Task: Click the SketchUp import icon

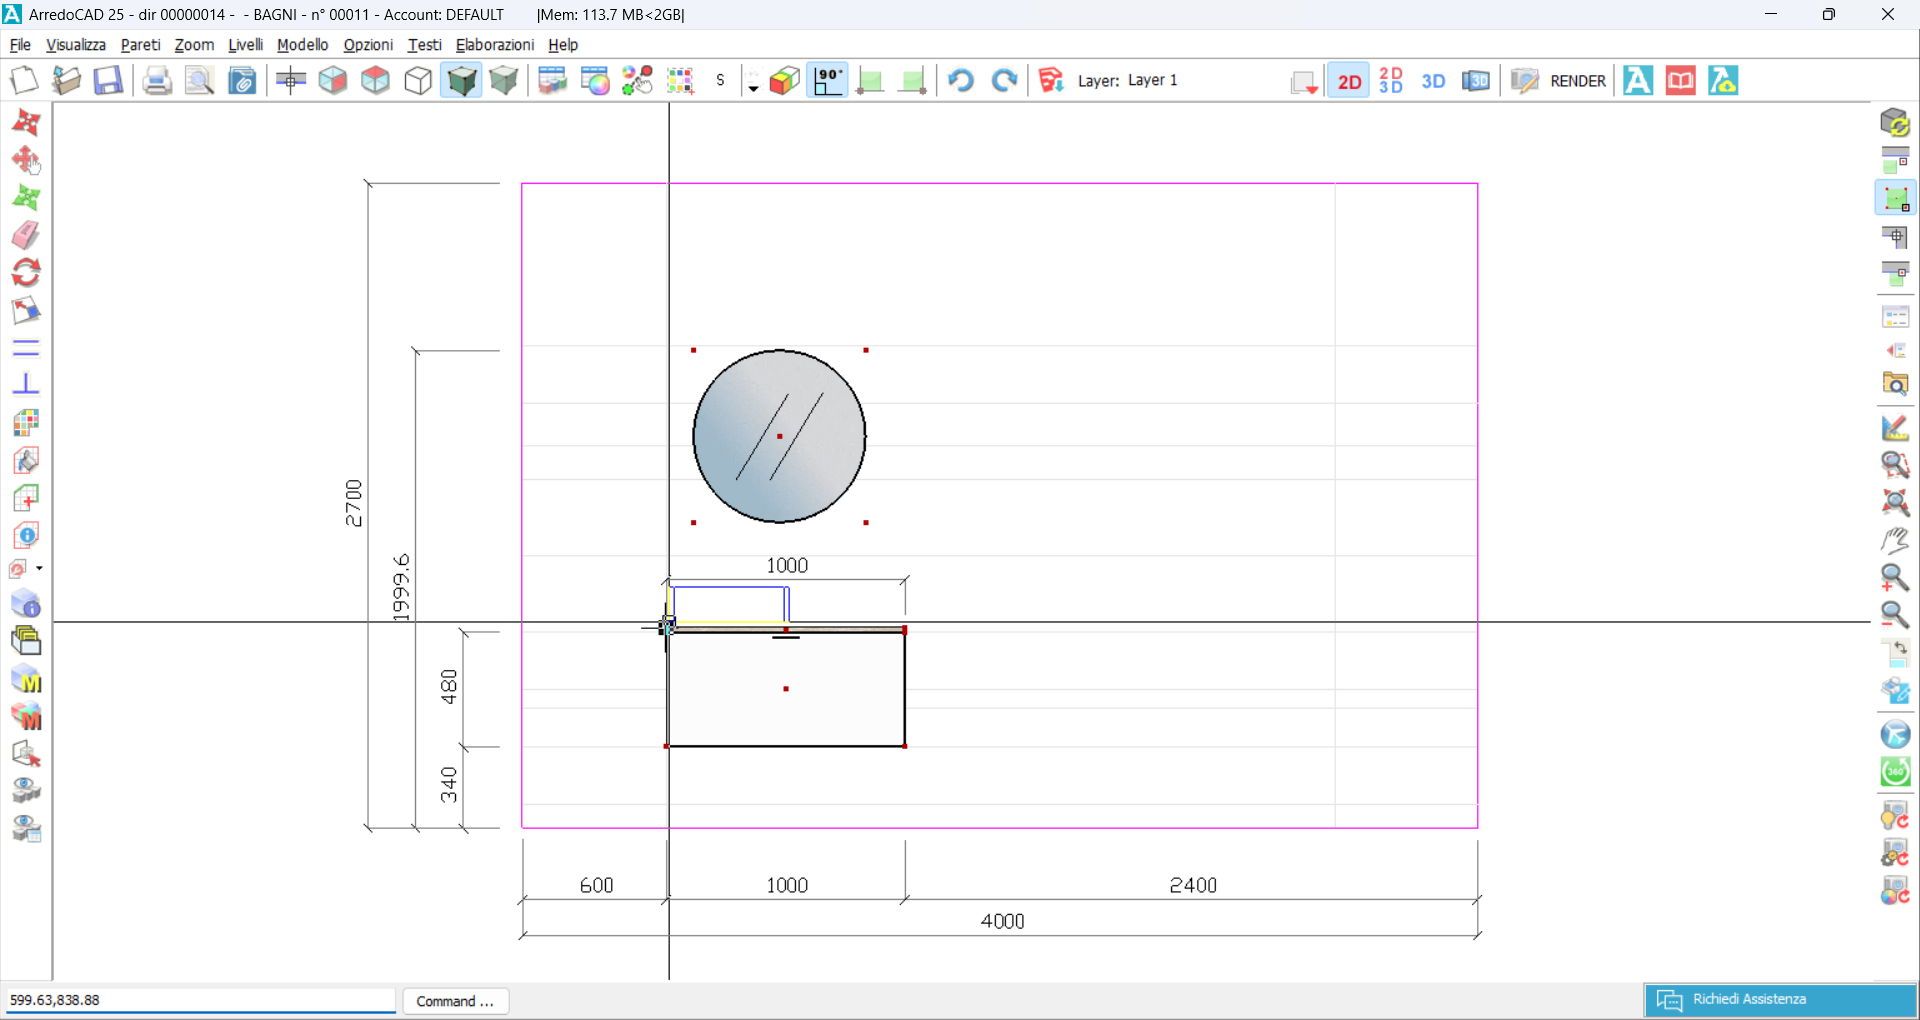Action: coord(1051,80)
